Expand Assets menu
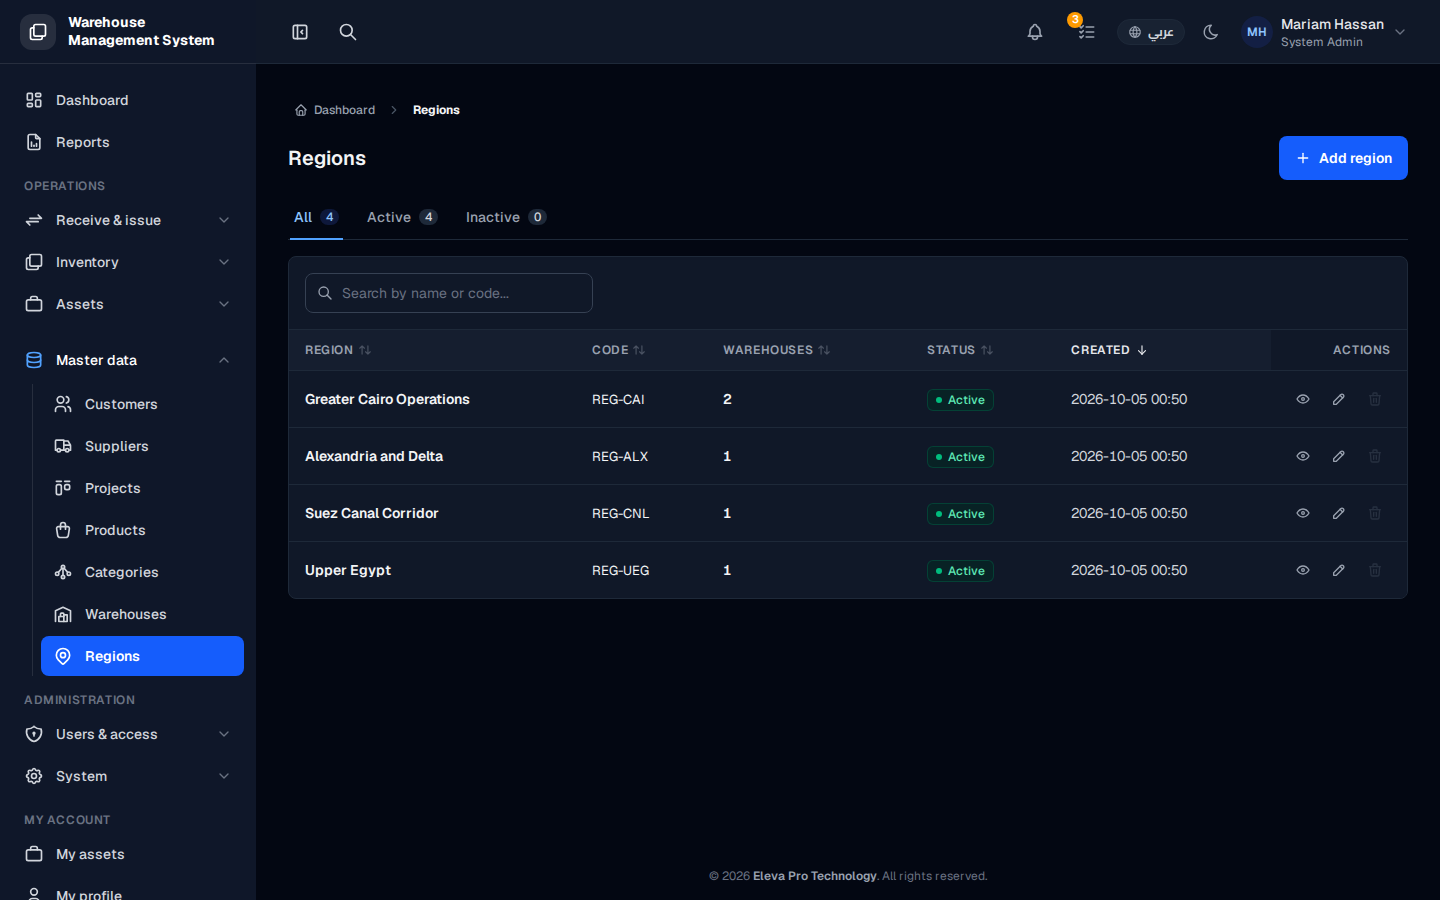 tap(128, 304)
